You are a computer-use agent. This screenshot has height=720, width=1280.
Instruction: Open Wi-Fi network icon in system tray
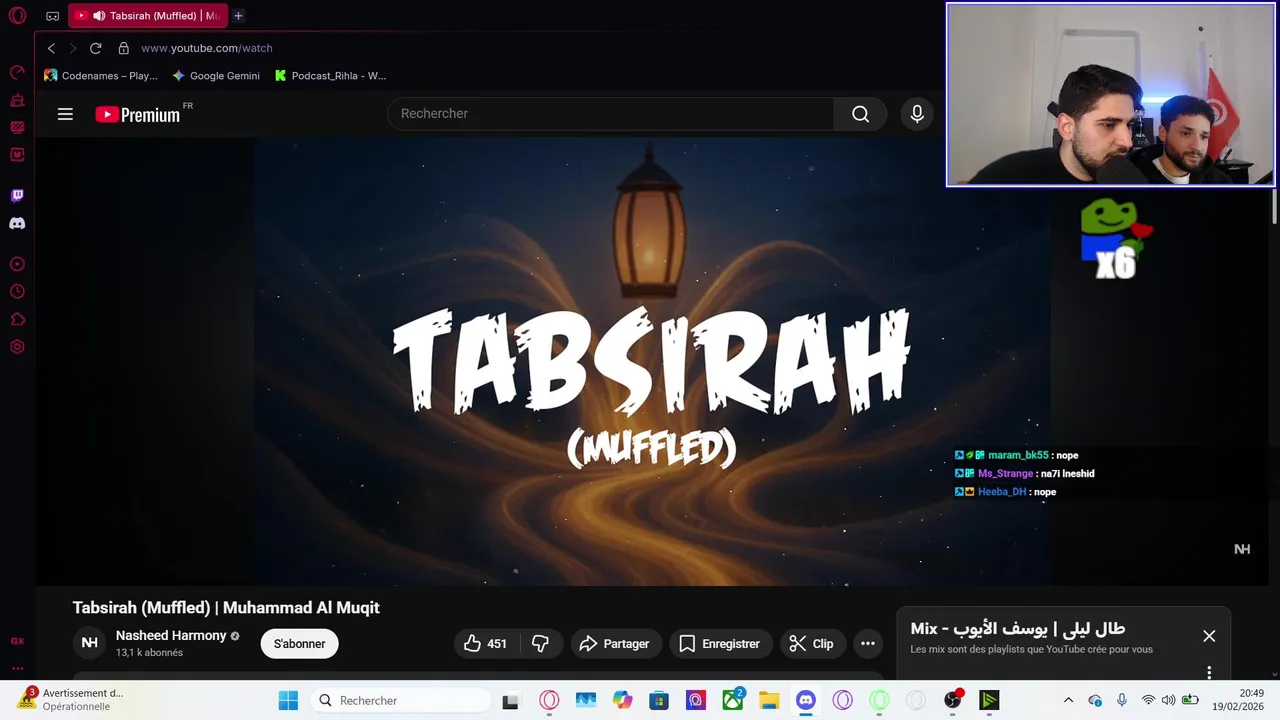coord(1148,700)
